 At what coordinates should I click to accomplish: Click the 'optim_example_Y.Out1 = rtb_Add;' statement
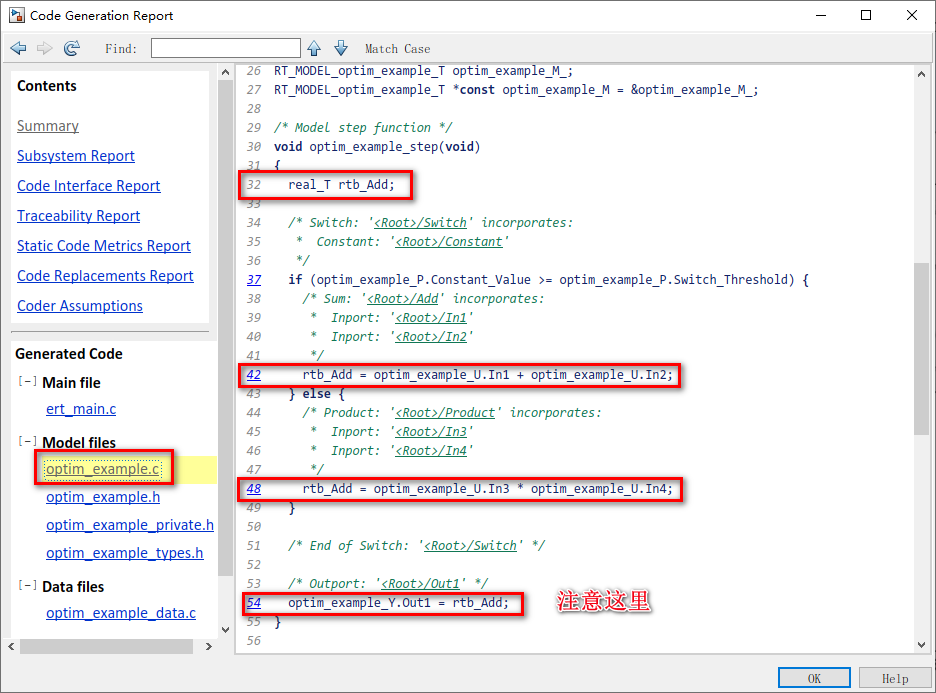tap(398, 603)
